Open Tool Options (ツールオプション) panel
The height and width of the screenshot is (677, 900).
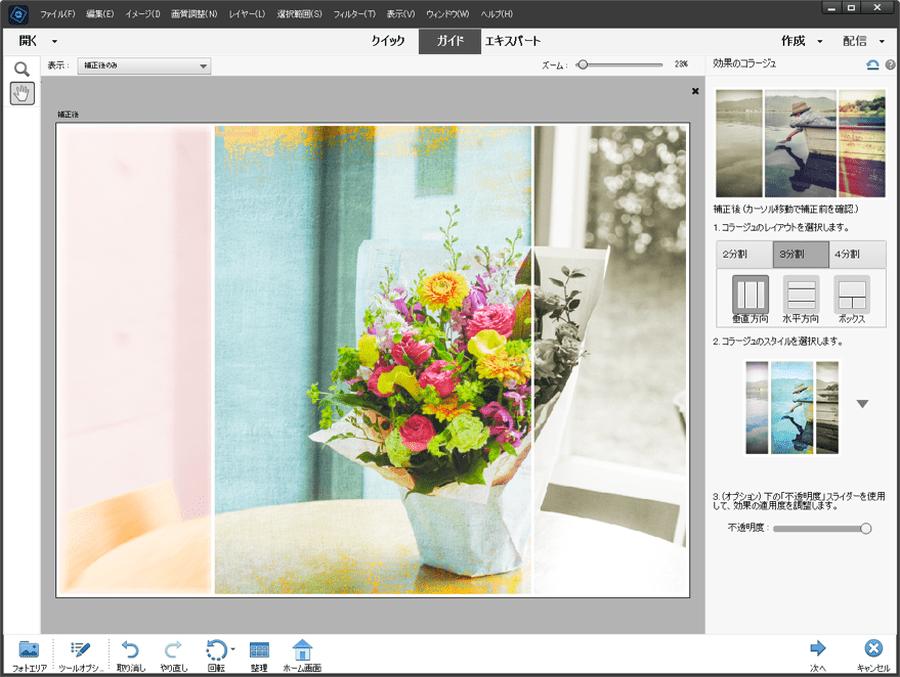(x=81, y=651)
